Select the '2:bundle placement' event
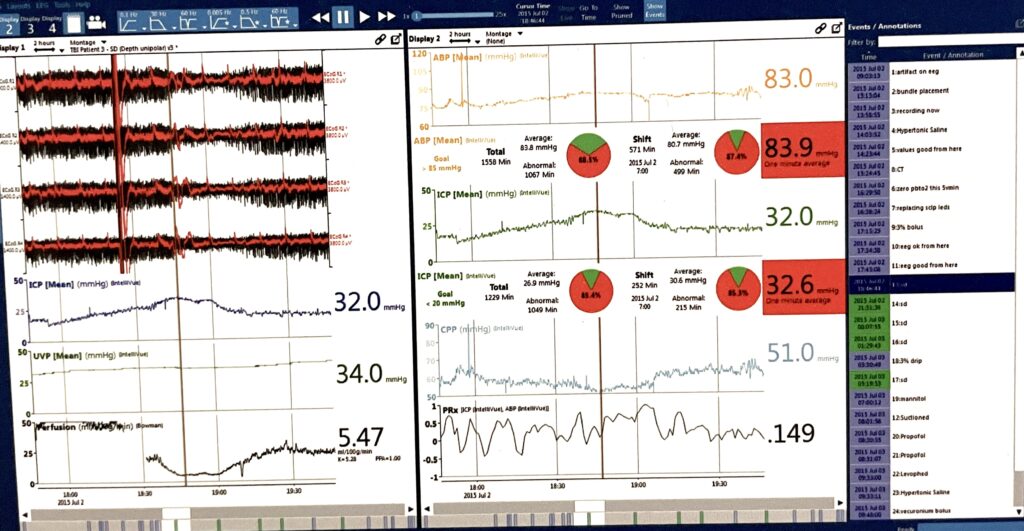The image size is (1024, 531). point(932,91)
